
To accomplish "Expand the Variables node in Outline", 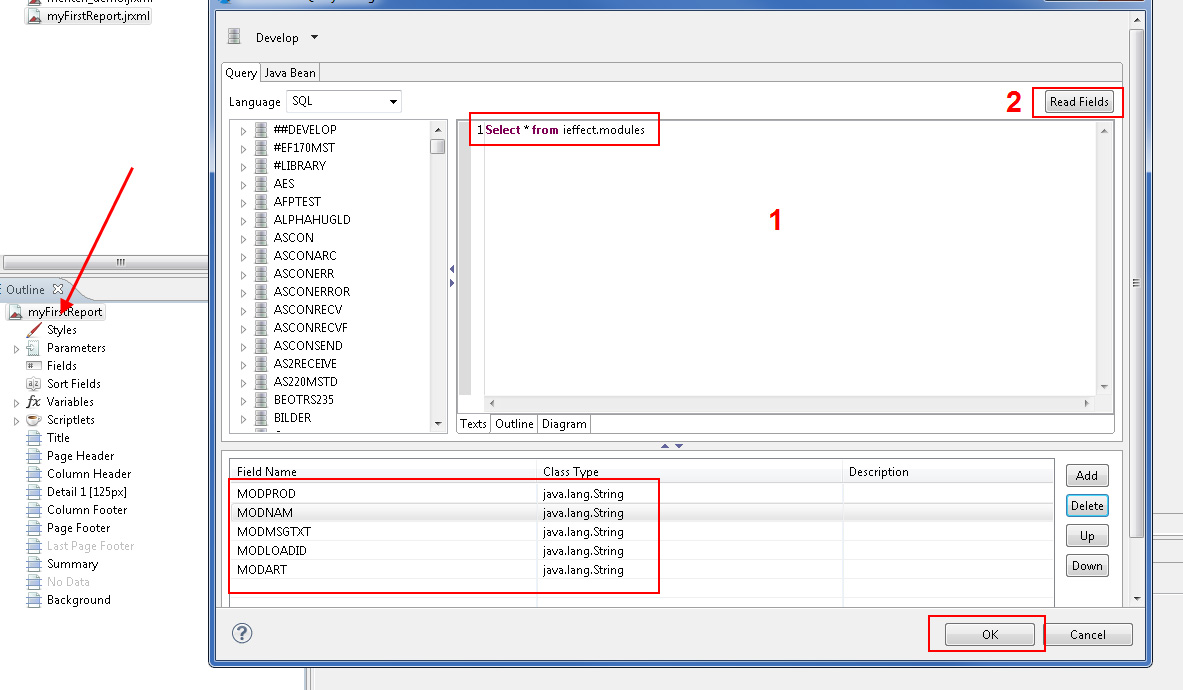I will click(16, 403).
